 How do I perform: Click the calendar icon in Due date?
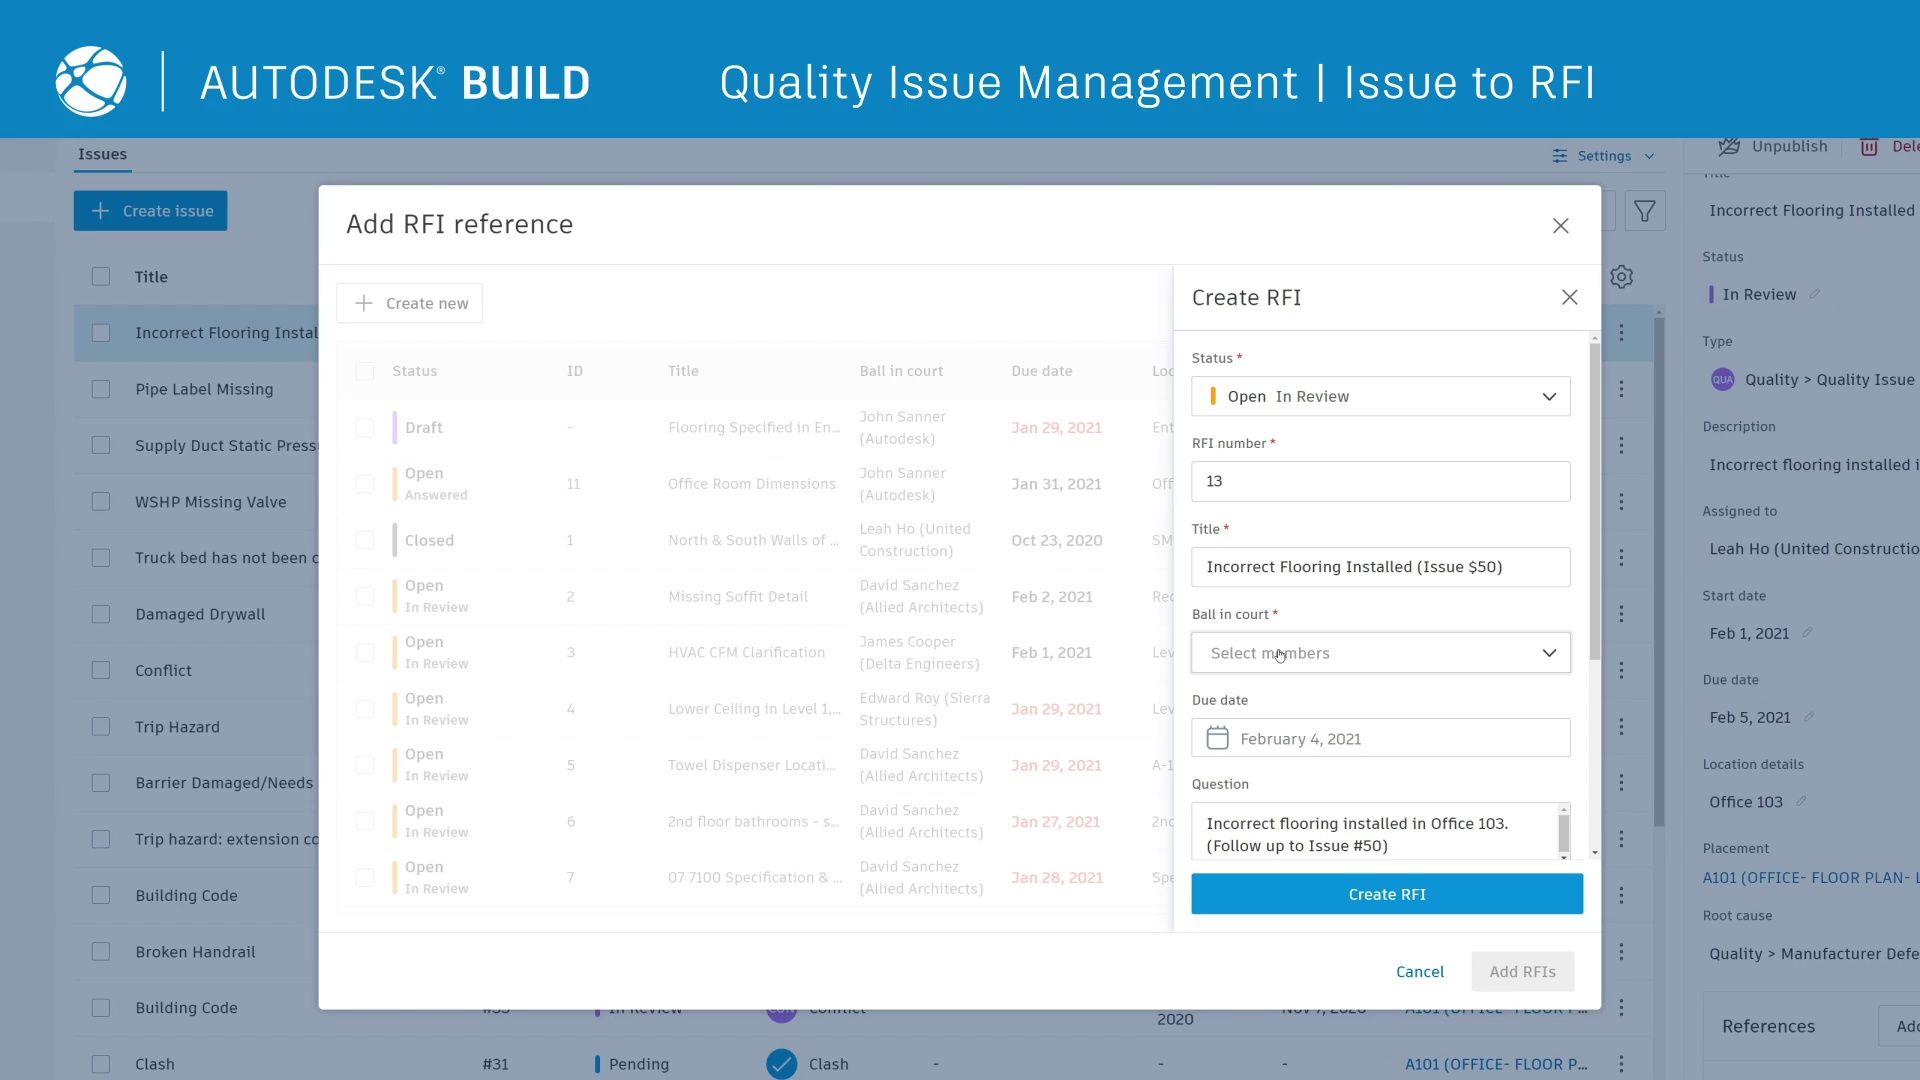1217,739
